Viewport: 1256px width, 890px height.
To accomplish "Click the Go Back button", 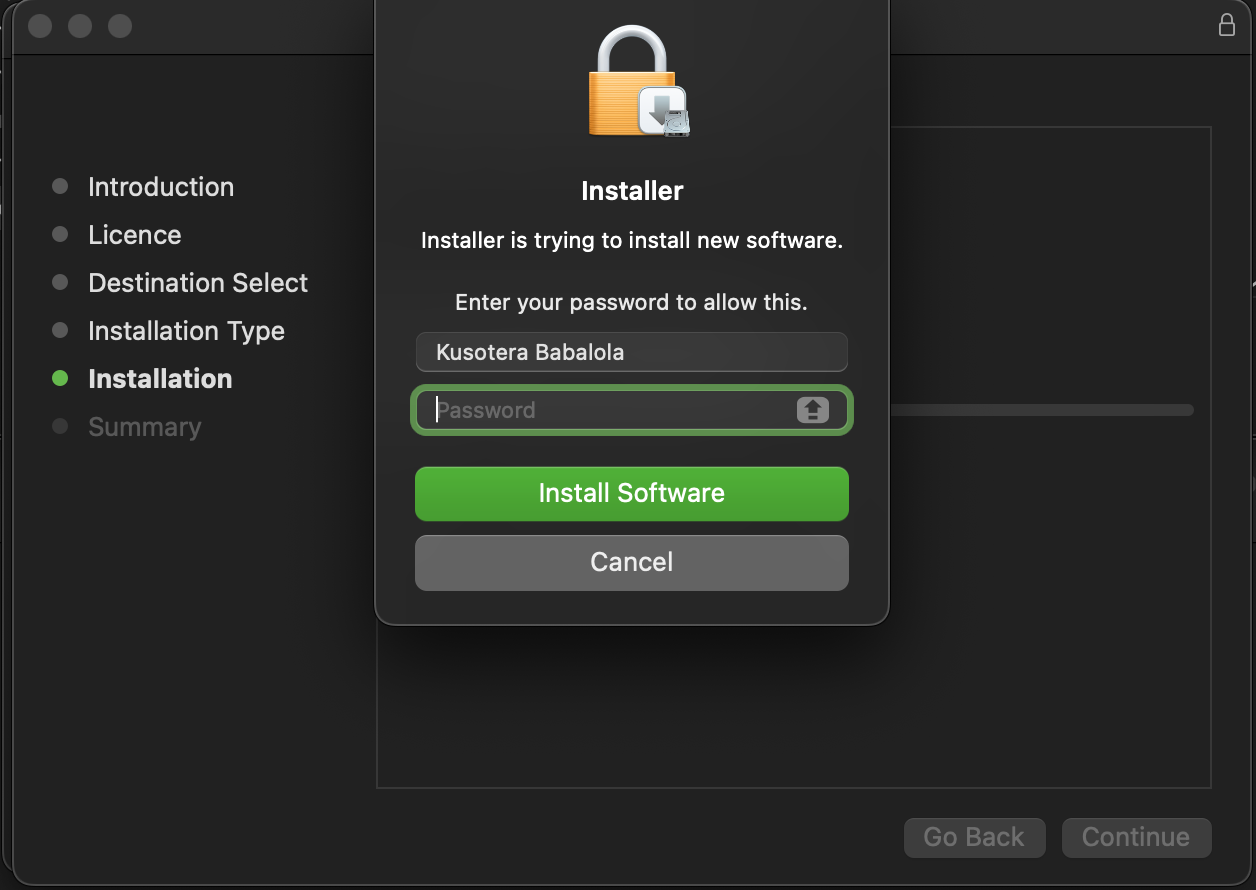I will click(x=974, y=837).
